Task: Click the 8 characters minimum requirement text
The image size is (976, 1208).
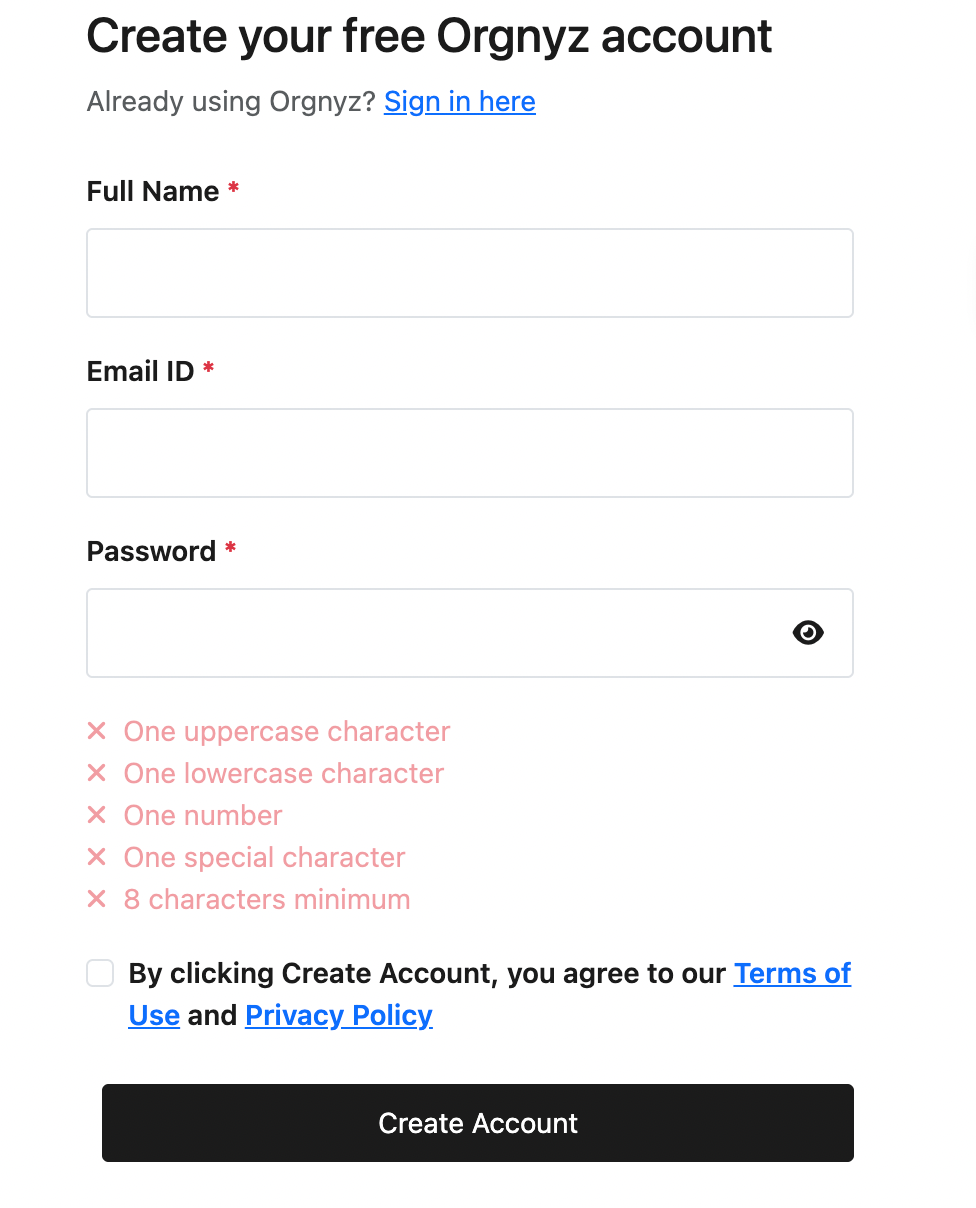Action: (266, 899)
